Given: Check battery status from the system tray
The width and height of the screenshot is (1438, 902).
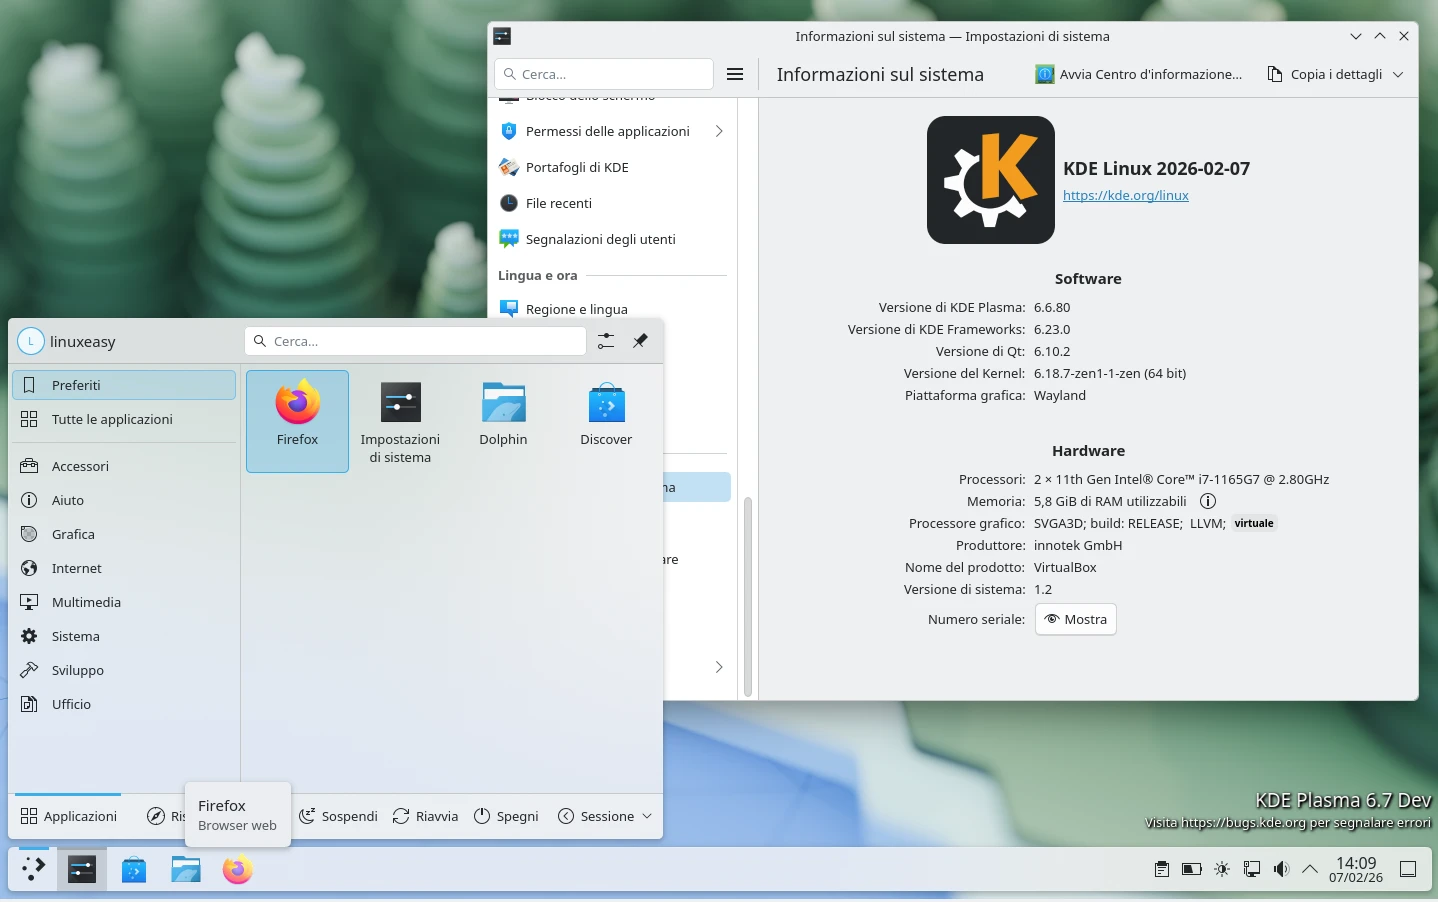Looking at the screenshot, I should pyautogui.click(x=1191, y=869).
